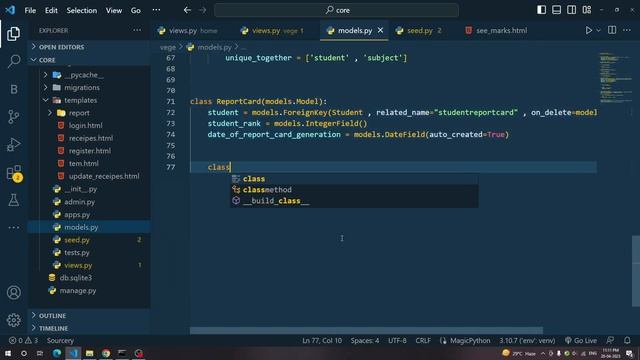
Task: Customize the editor layout
Action: [x=587, y=10]
